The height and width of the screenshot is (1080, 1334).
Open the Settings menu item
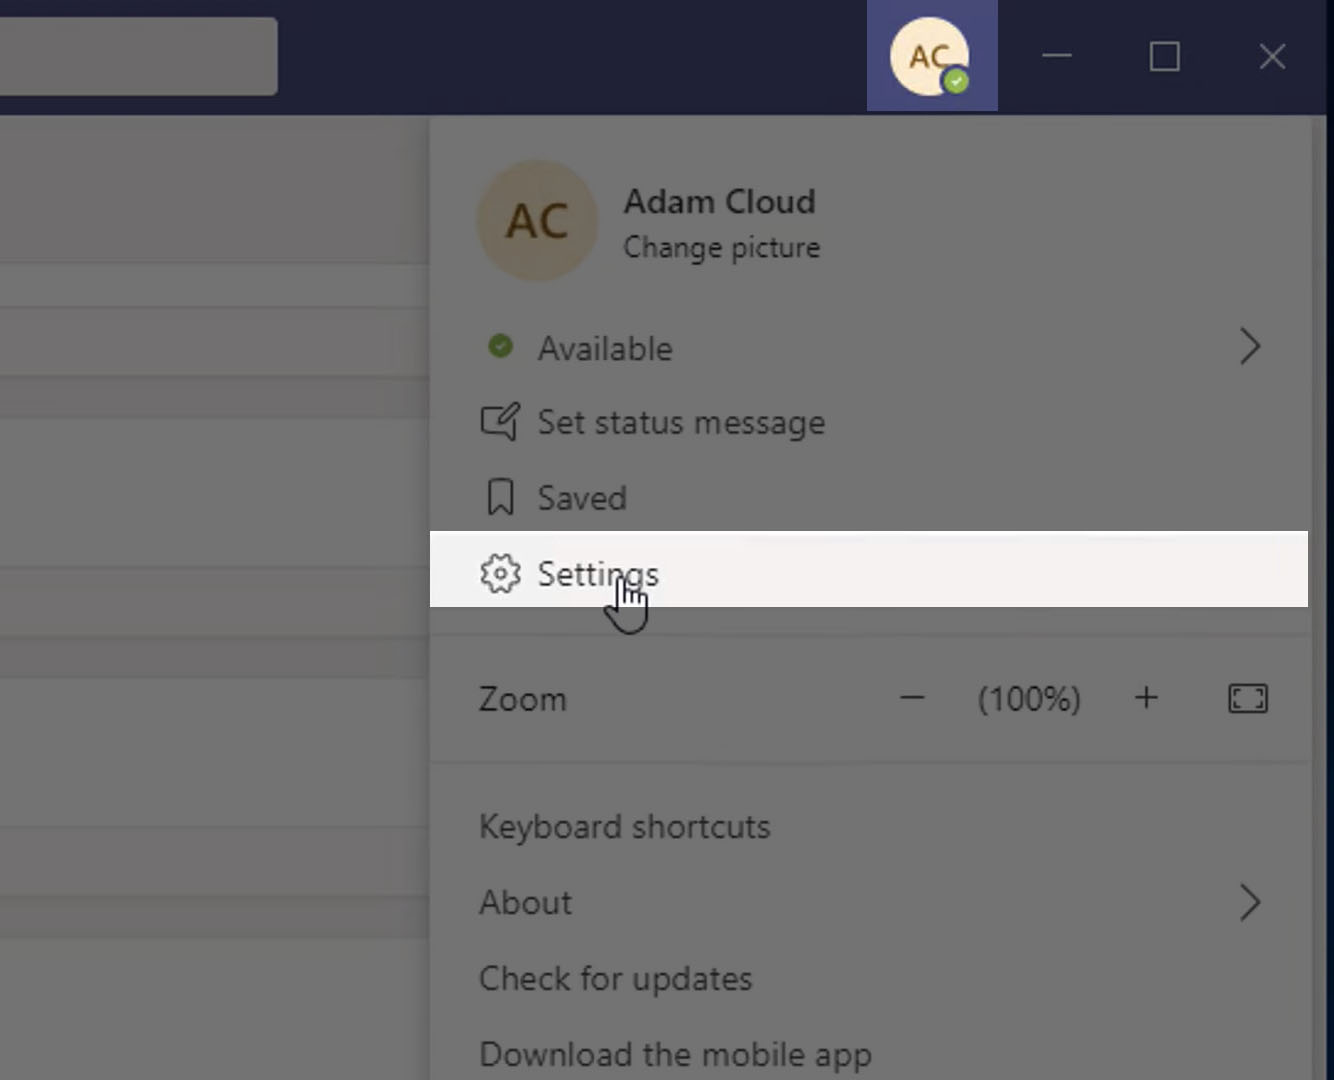click(x=598, y=573)
